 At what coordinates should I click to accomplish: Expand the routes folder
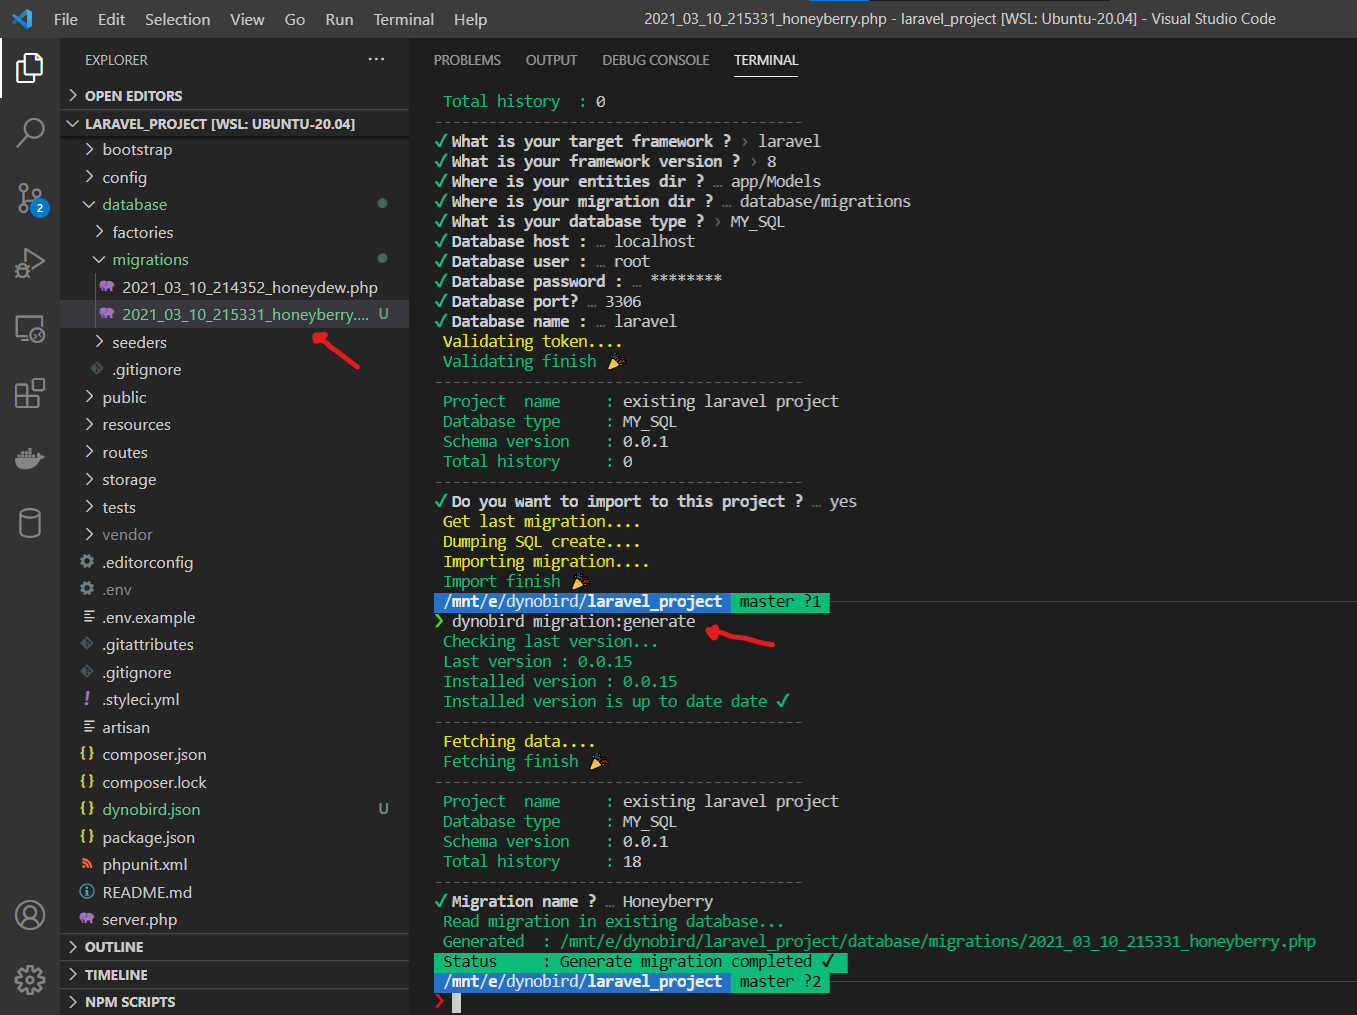(x=234, y=452)
